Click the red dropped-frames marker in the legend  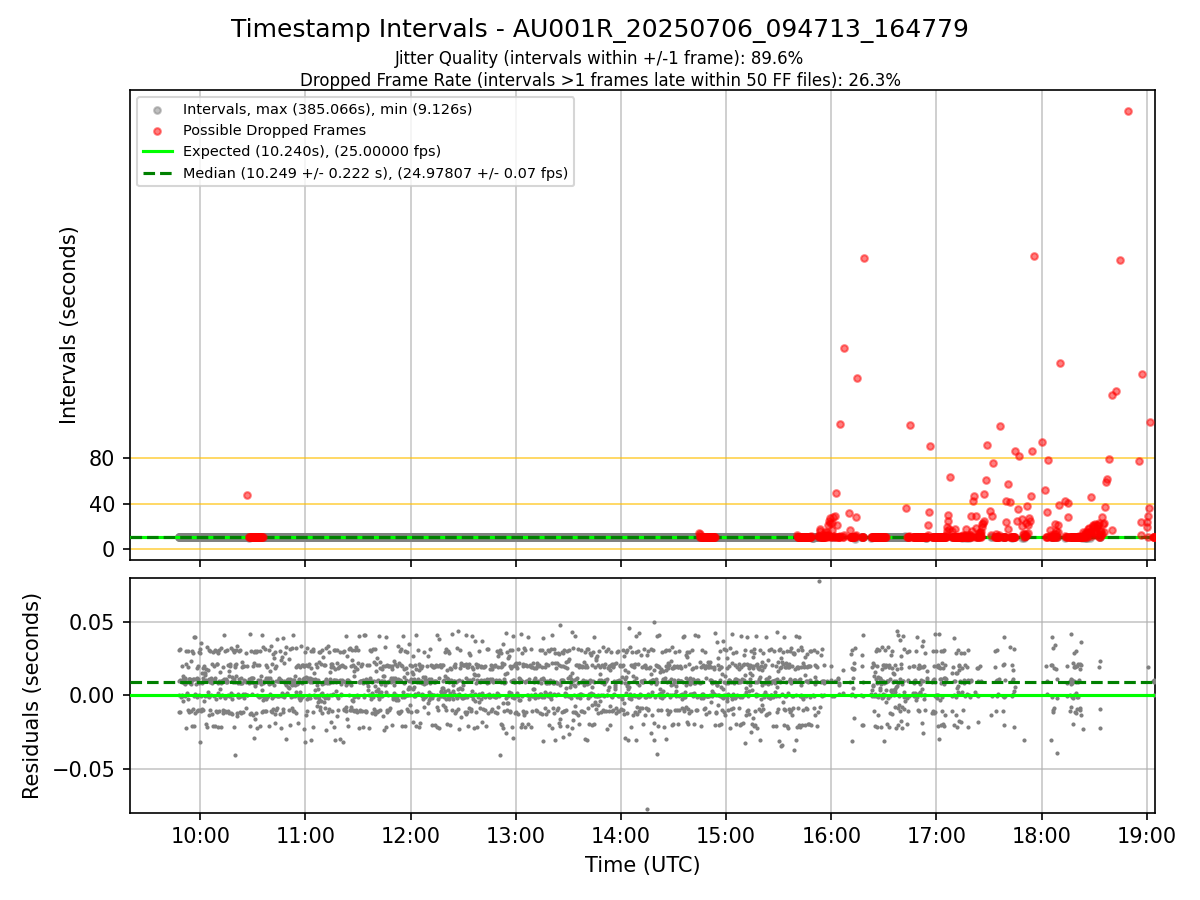coord(156,130)
